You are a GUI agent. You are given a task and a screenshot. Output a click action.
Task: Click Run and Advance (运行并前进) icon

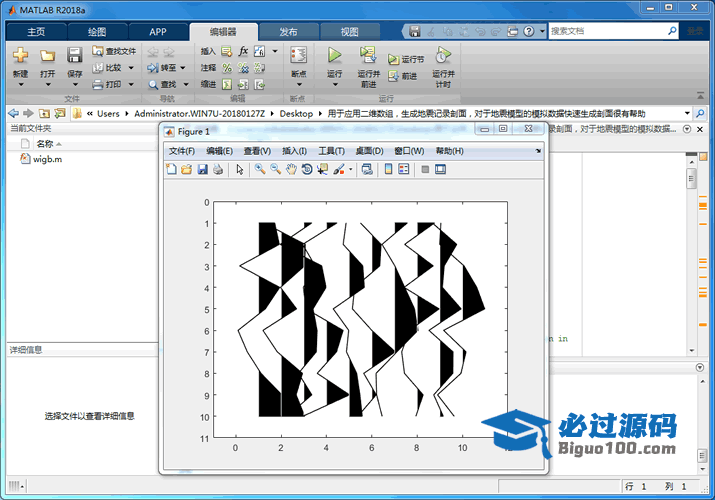(x=368, y=55)
